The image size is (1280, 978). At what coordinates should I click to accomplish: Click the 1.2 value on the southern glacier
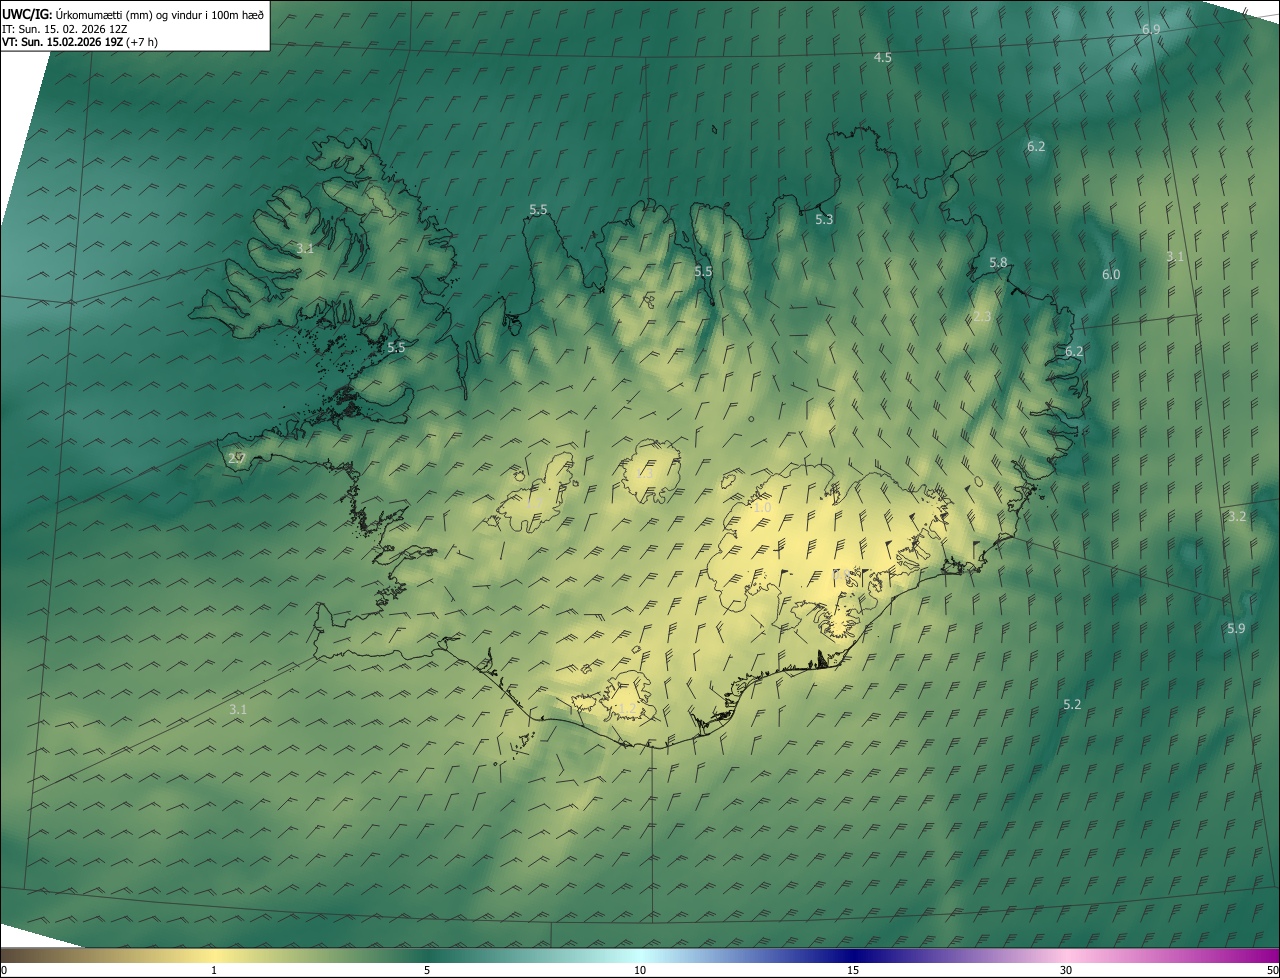pyautogui.click(x=628, y=708)
